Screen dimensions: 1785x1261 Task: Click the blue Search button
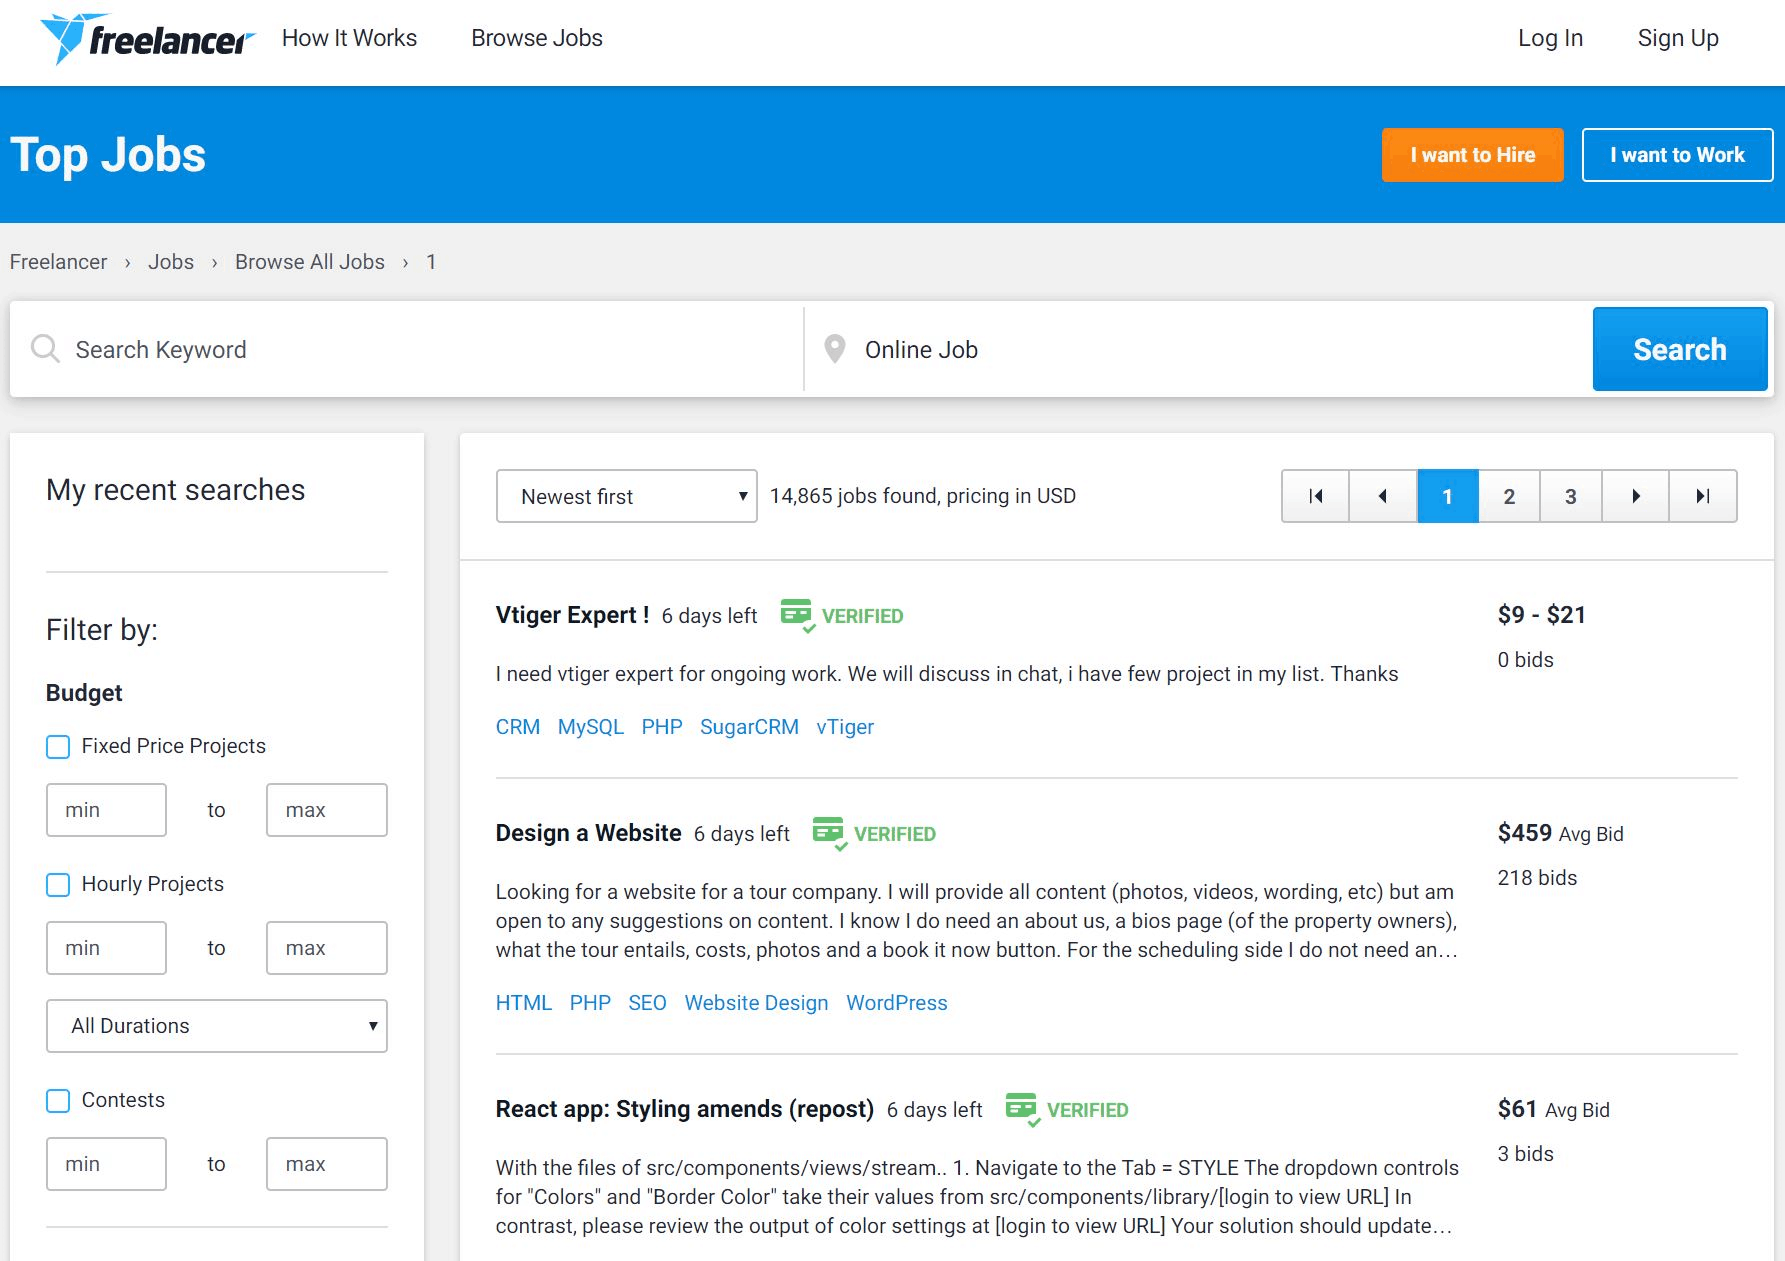[x=1680, y=349]
